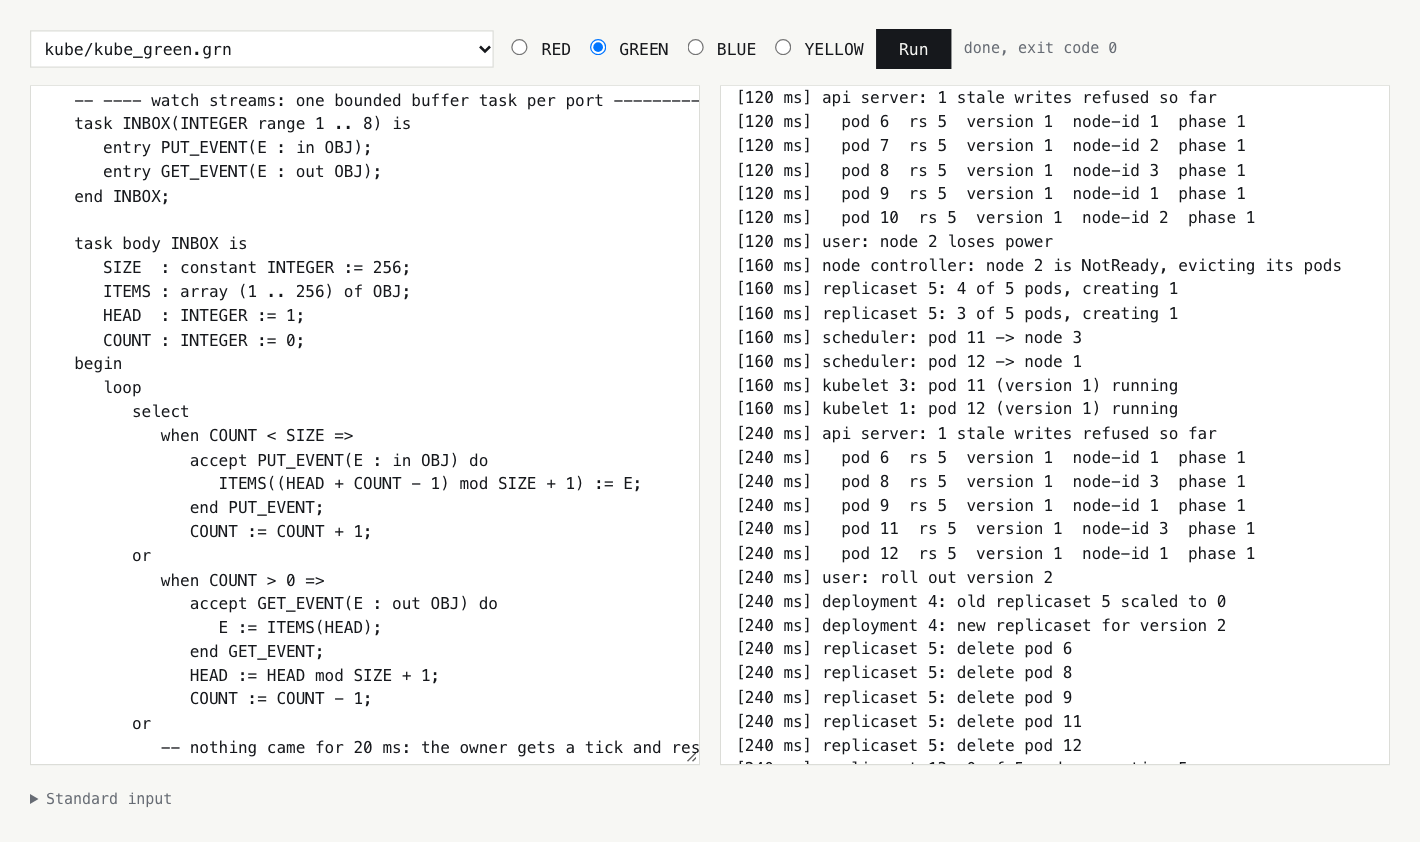Click the 'end PUT_EVENT;' line

pyautogui.click(x=257, y=508)
